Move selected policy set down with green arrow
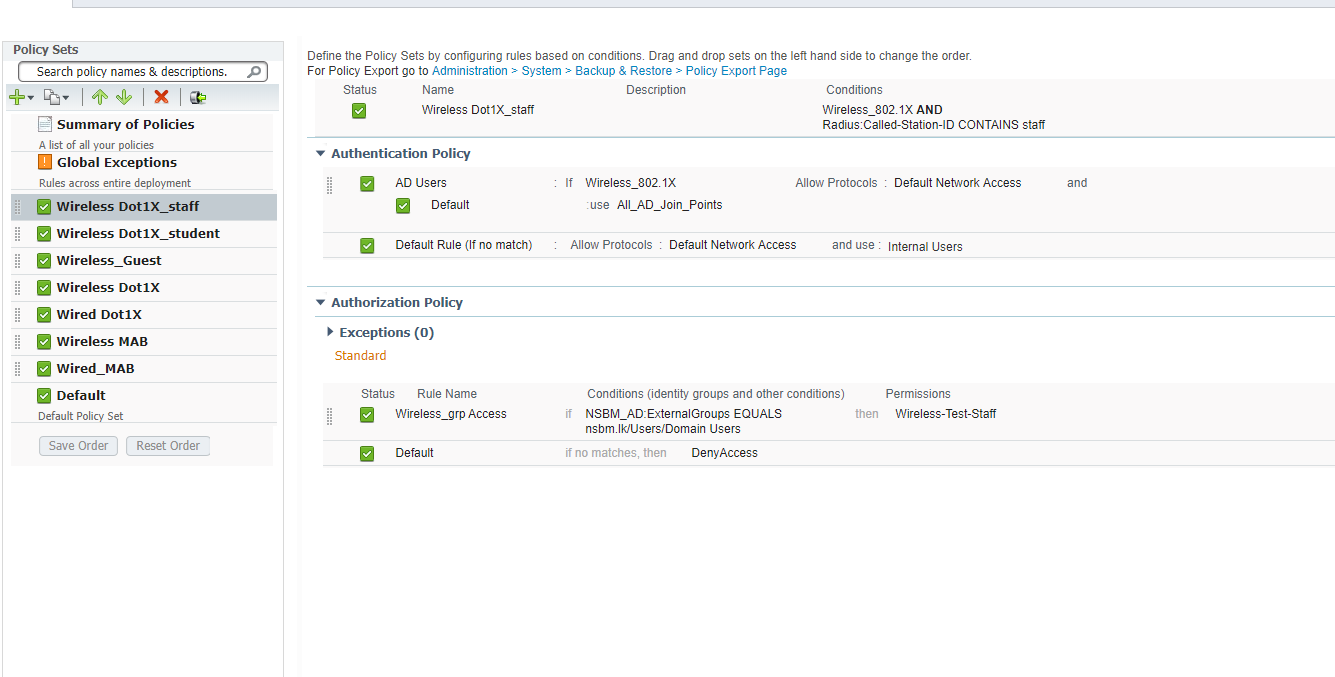This screenshot has height=677, width=1335. pyautogui.click(x=124, y=96)
